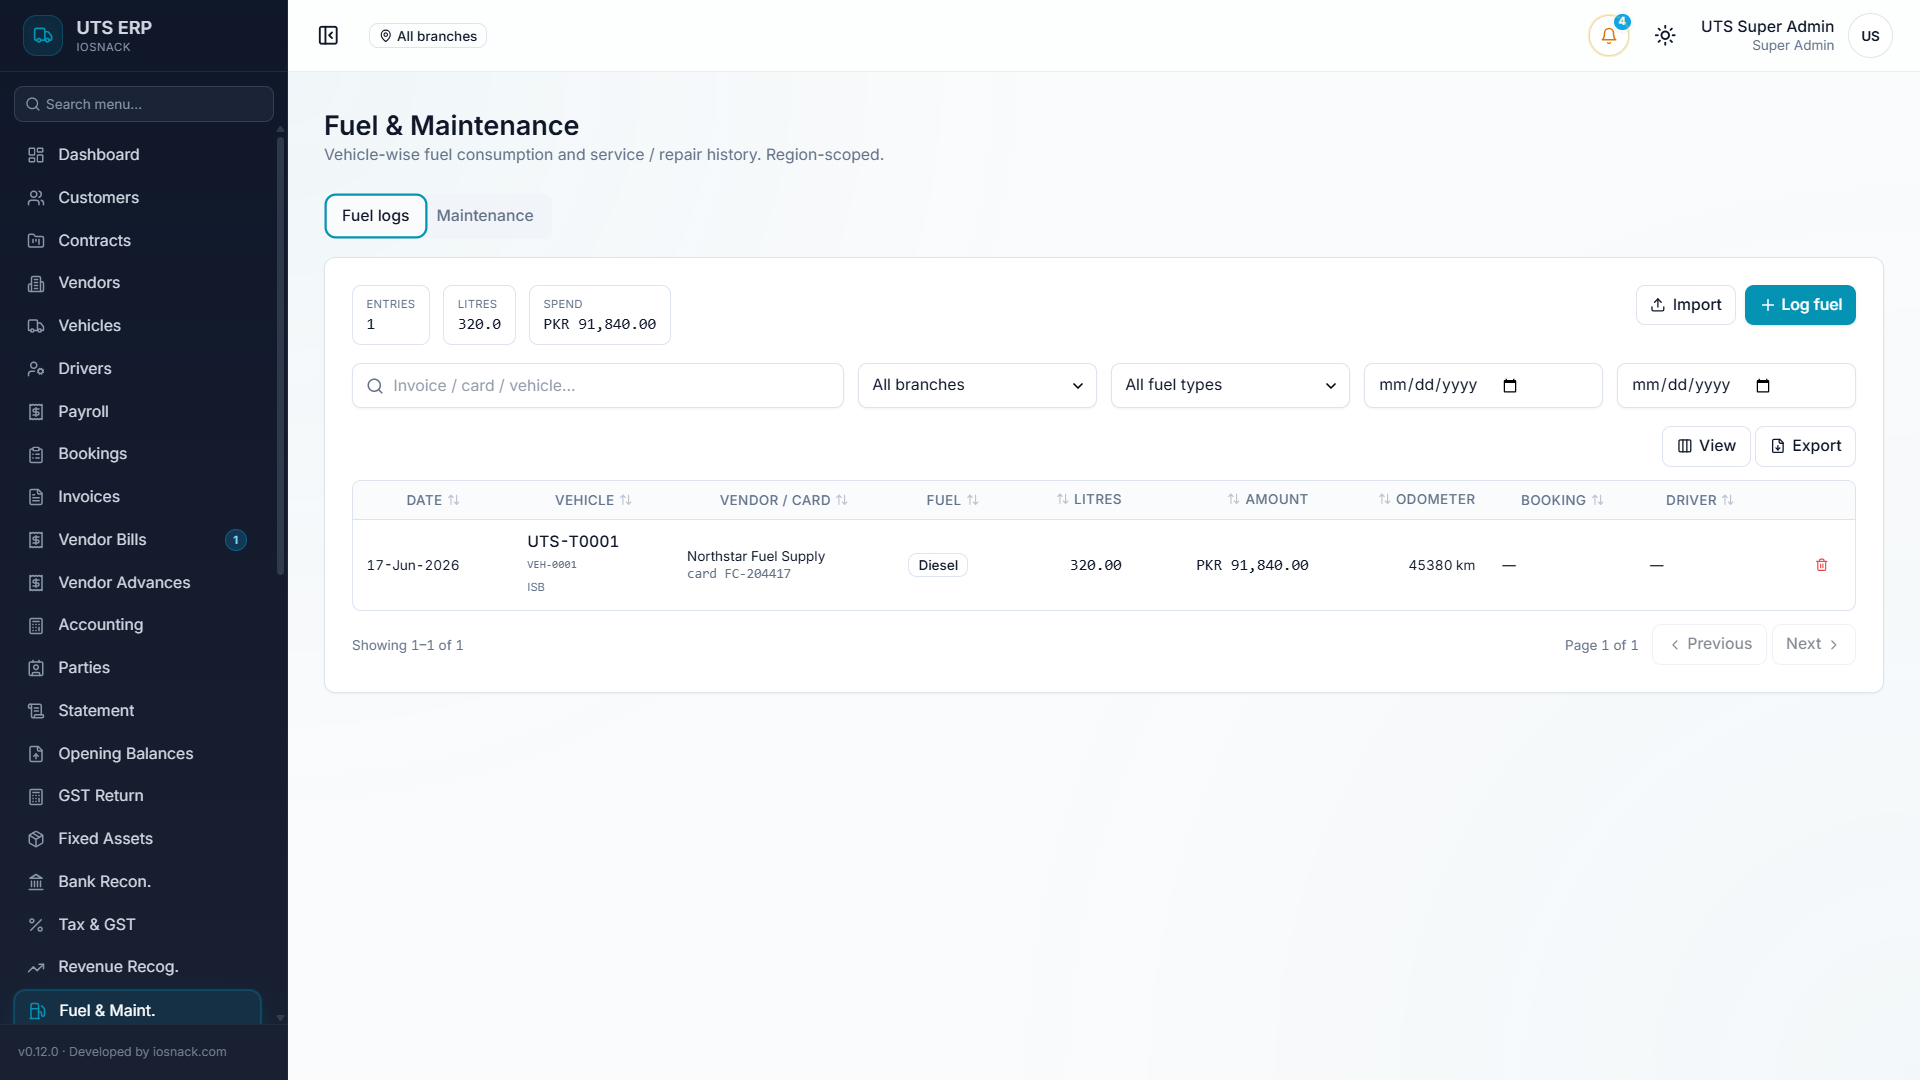Open Contracts sidebar item
Viewport: 1920px width, 1080px height.
point(138,241)
